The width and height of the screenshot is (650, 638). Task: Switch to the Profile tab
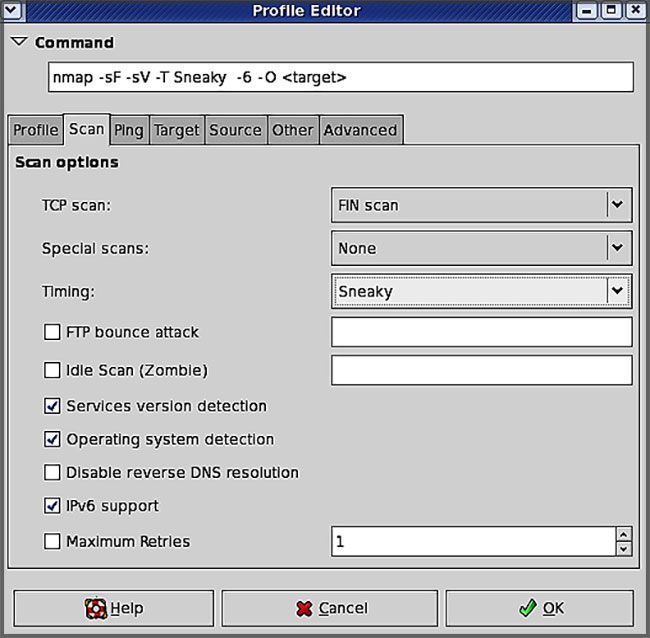click(36, 130)
